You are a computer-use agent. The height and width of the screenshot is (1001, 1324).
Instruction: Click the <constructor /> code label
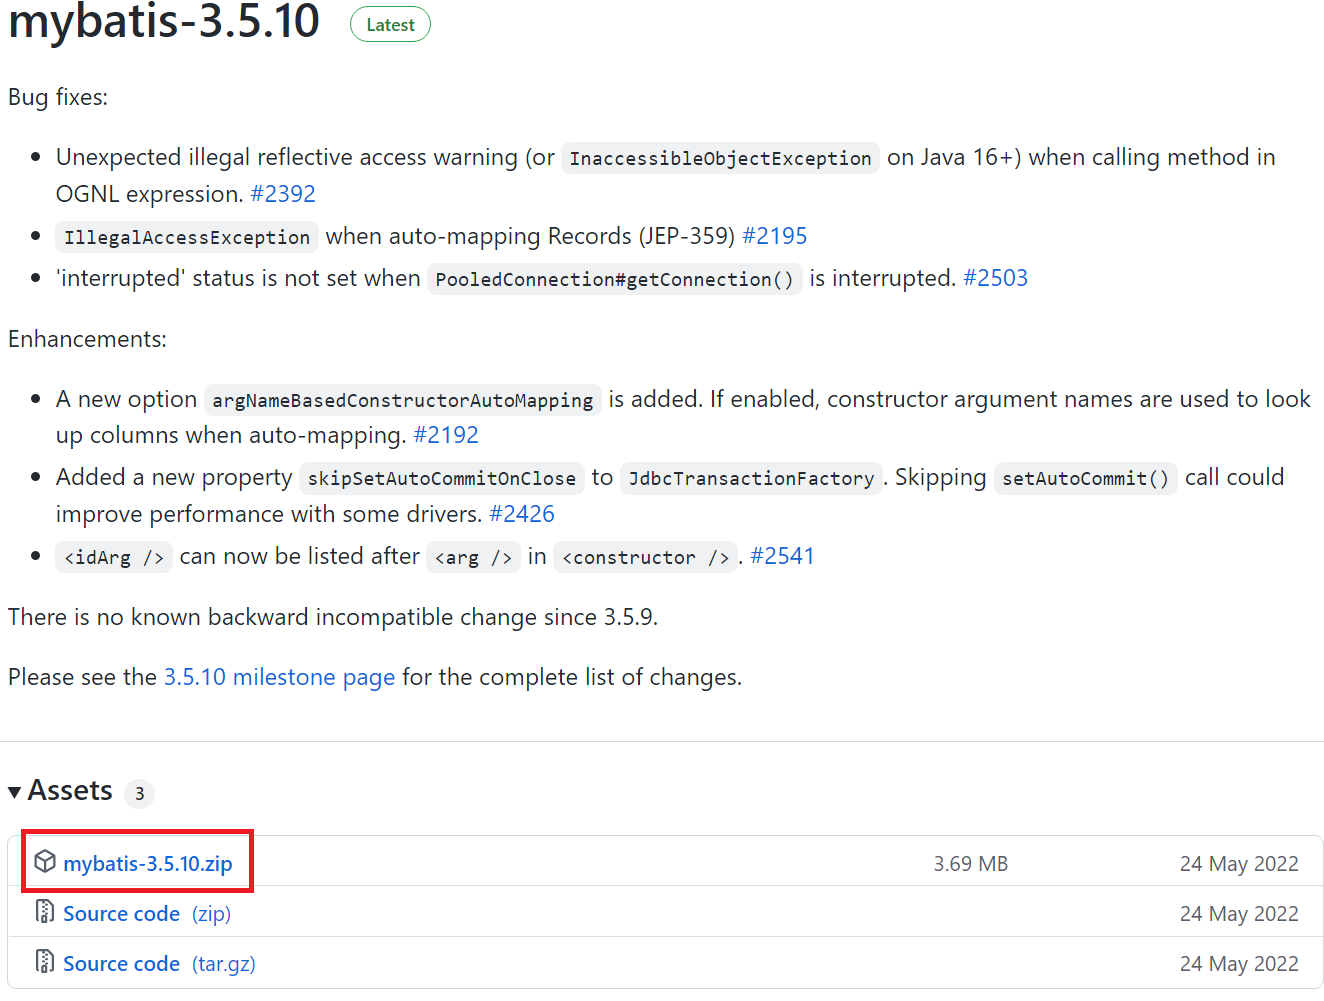pyautogui.click(x=645, y=557)
